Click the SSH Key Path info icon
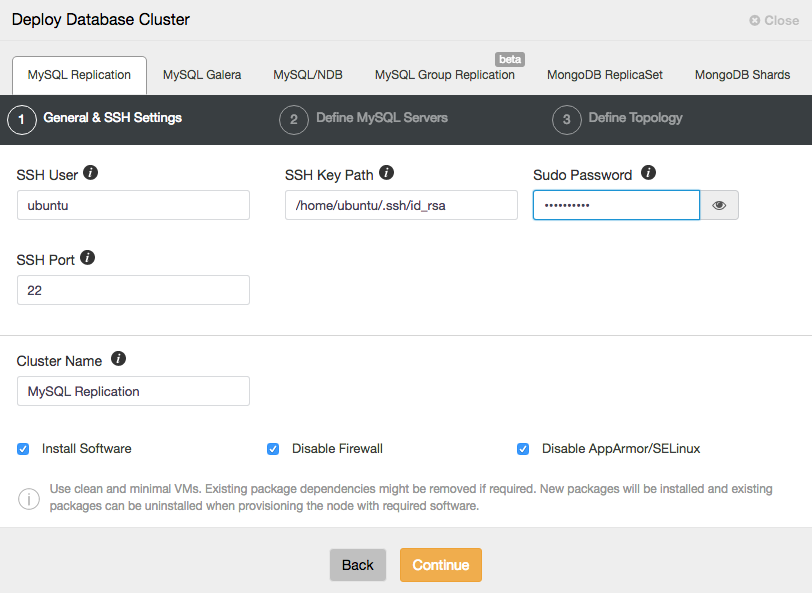Screen dimensions: 812x593 click(x=386, y=172)
